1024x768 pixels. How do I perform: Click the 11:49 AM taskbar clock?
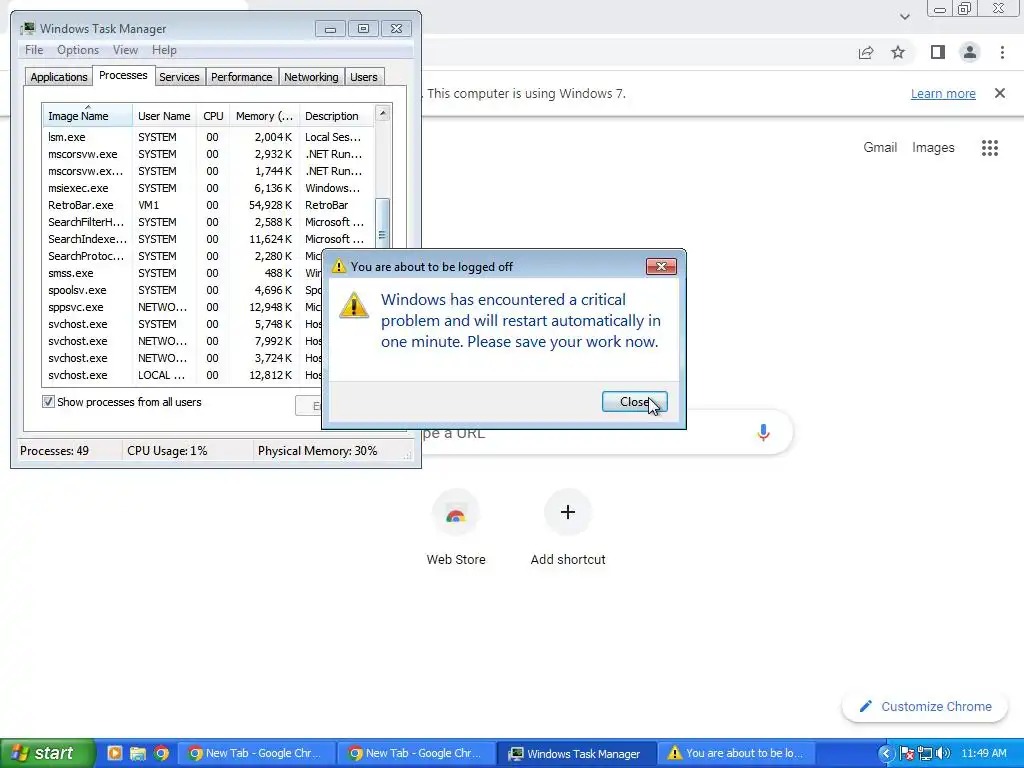984,753
